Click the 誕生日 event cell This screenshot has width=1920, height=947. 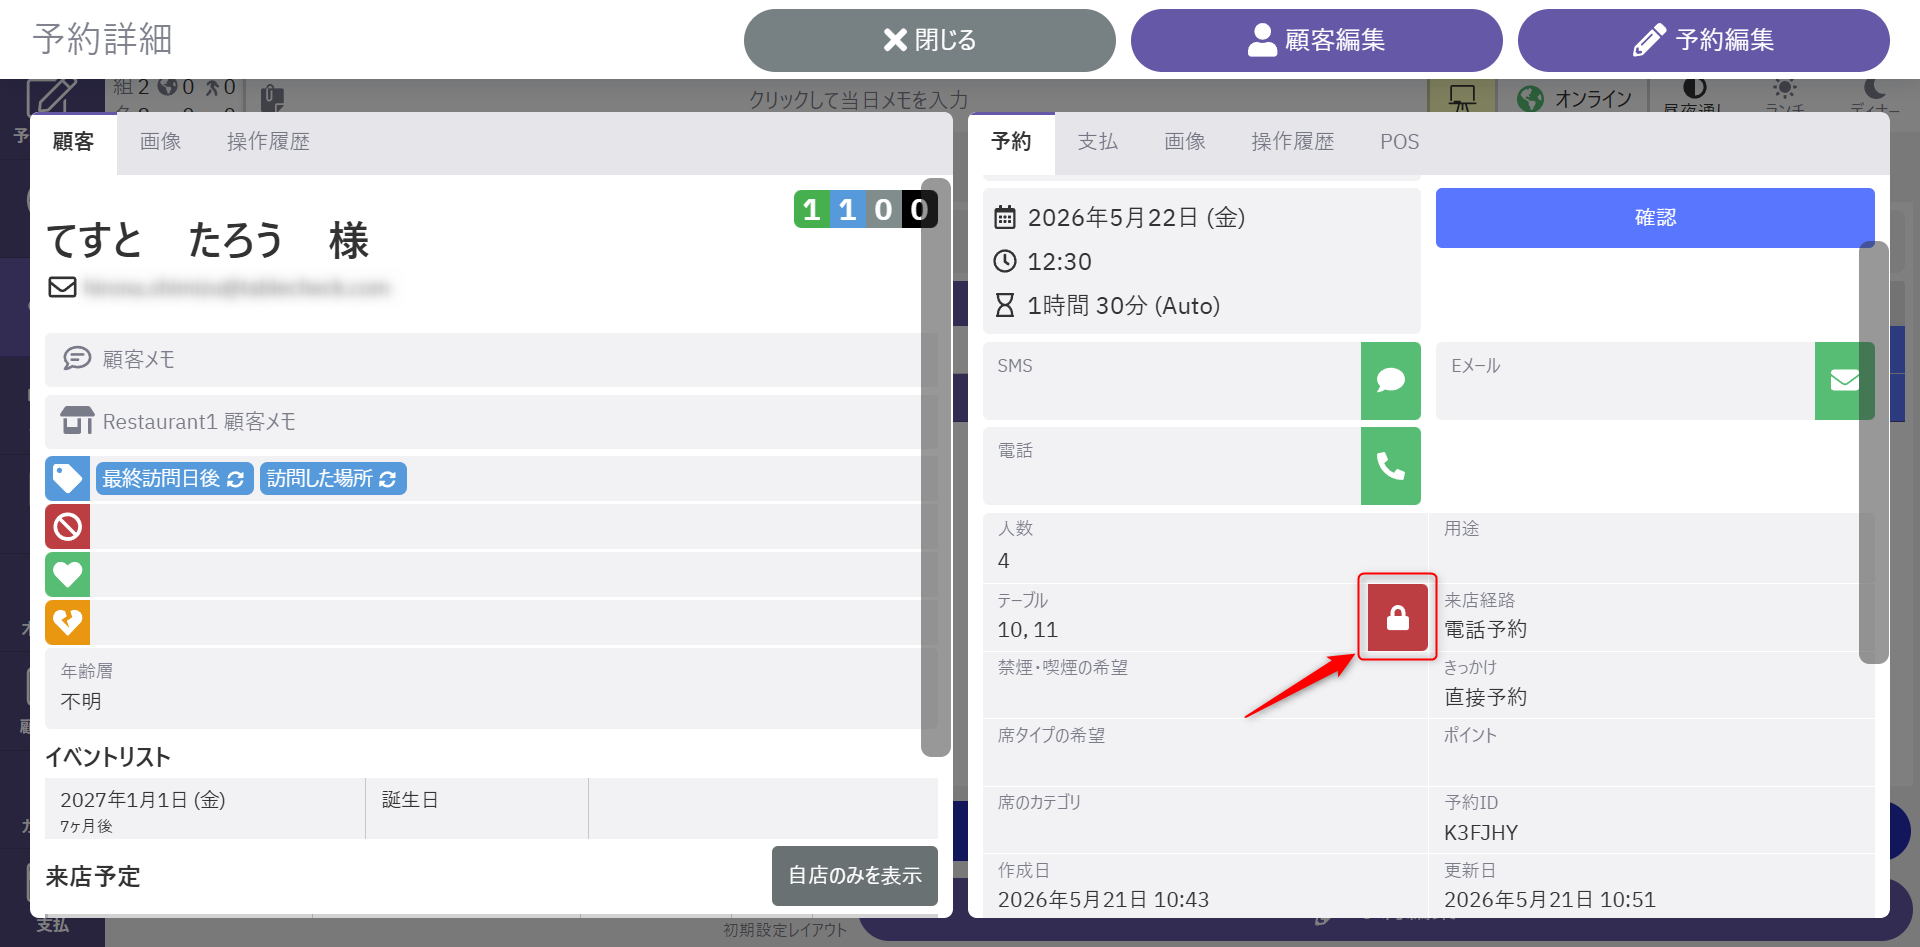476,808
